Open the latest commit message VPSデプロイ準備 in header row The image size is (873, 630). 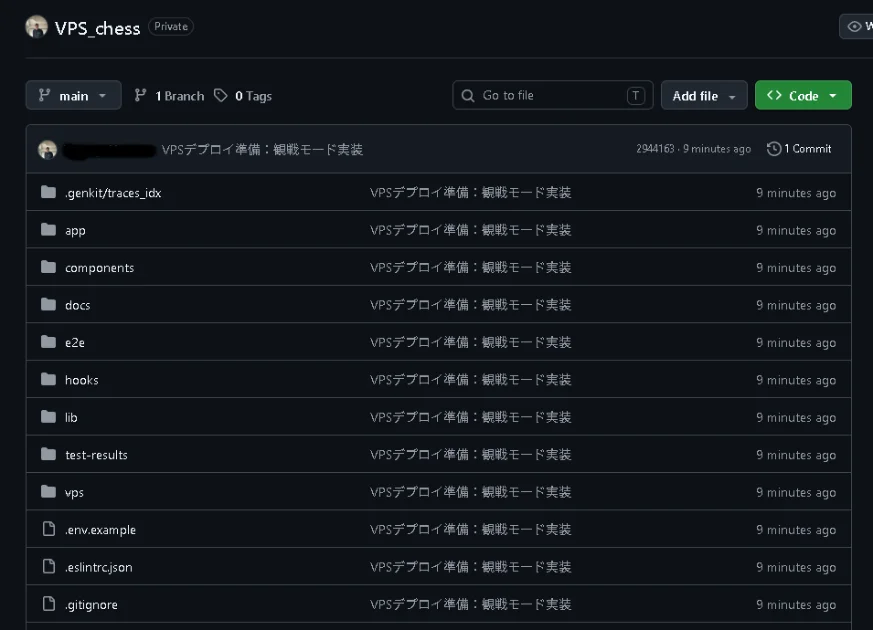click(262, 149)
